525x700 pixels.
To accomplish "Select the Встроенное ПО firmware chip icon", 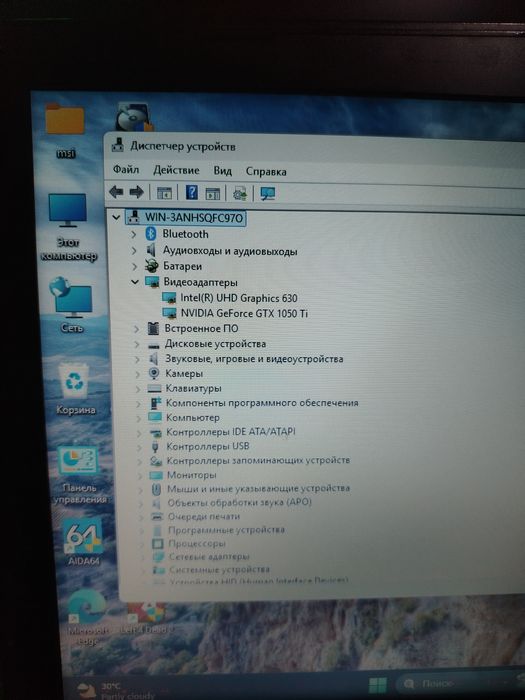I will point(153,329).
